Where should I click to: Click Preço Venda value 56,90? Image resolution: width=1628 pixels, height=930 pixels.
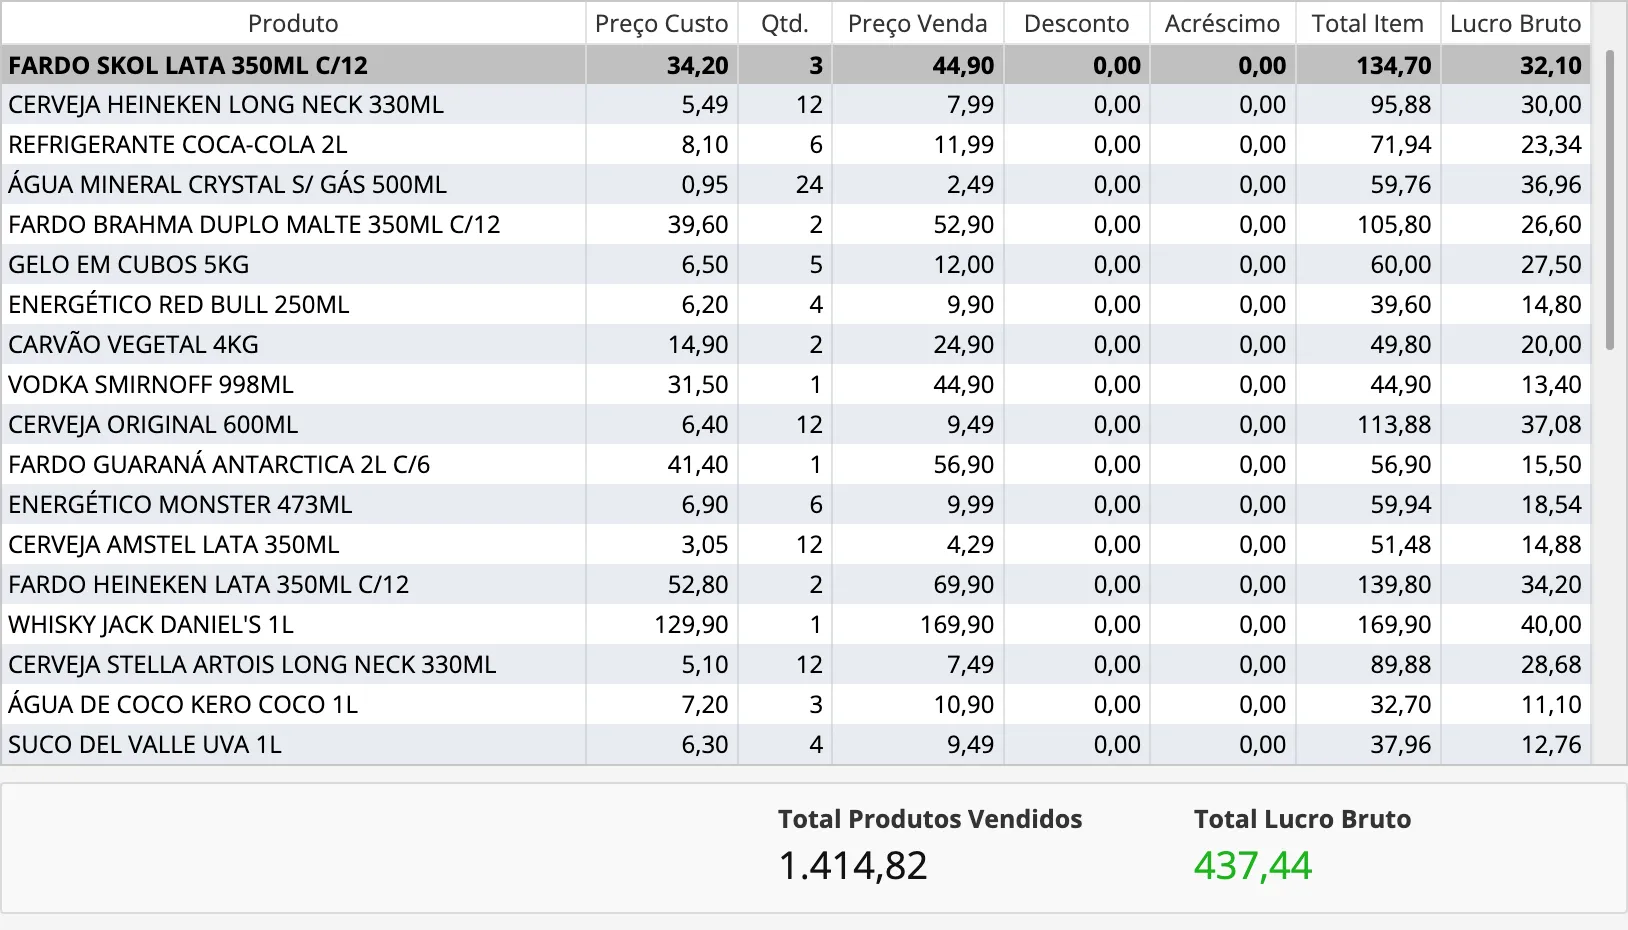tap(963, 465)
